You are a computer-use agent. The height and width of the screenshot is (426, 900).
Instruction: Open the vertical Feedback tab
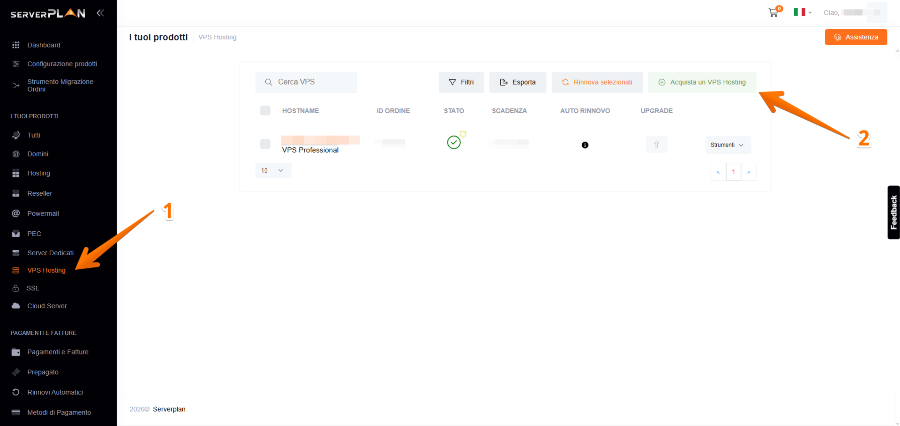point(893,212)
